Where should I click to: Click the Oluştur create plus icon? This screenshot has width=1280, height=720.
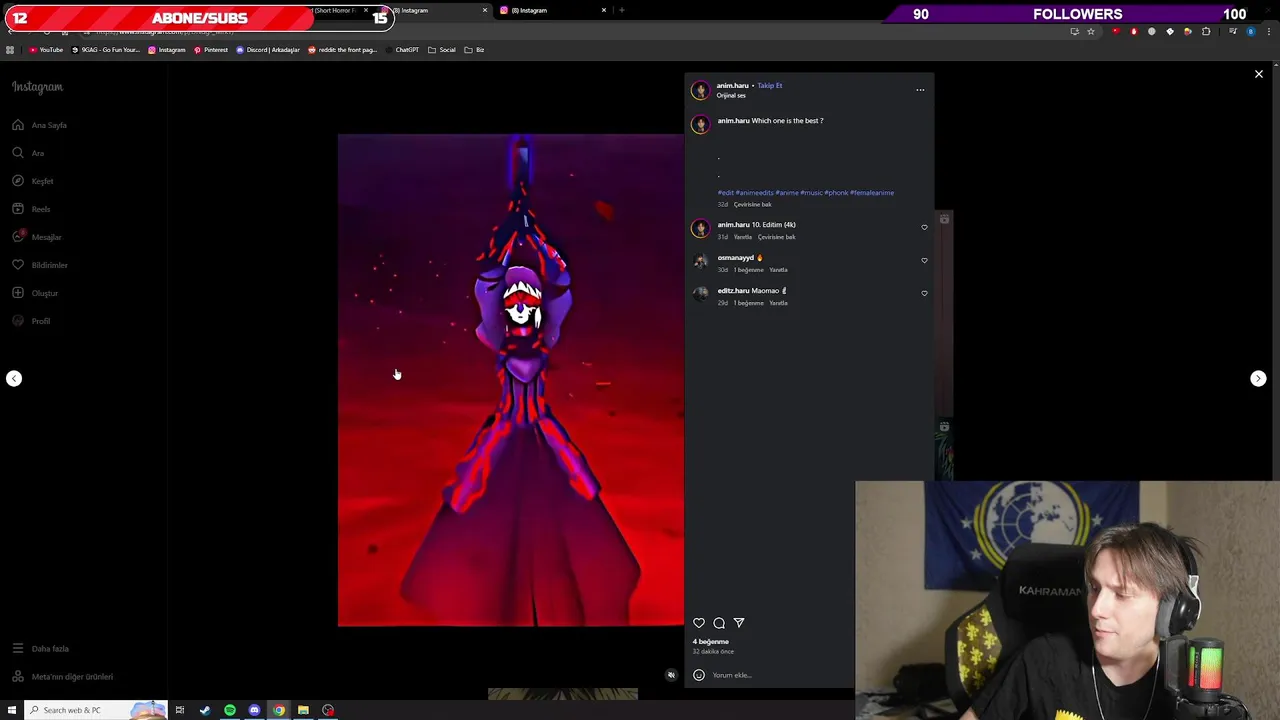tap(18, 293)
